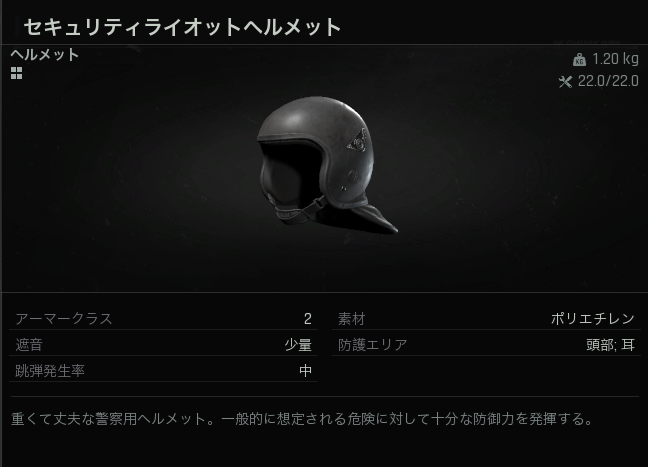The height and width of the screenshot is (467, 648).
Task: Click the 1.20 kg weight value
Action: [615, 59]
